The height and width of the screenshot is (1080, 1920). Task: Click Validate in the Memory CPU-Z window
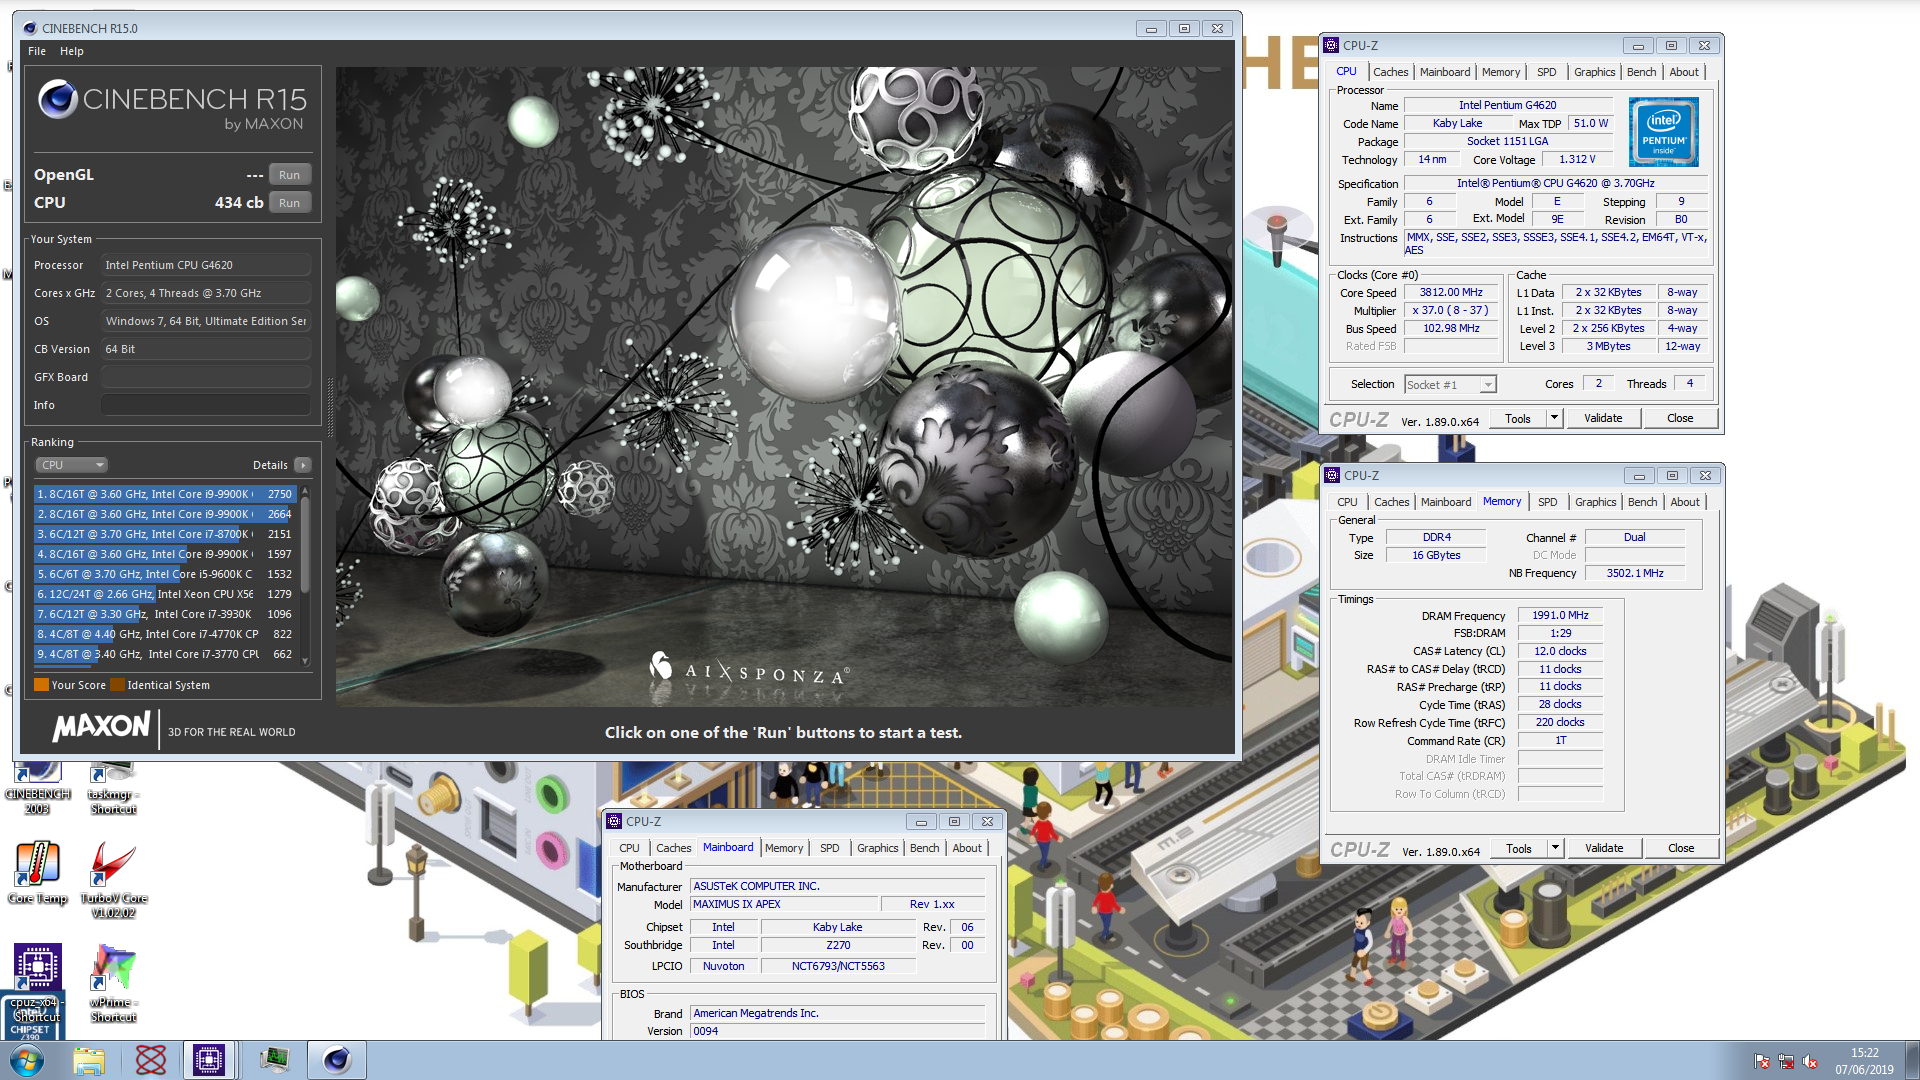click(1604, 848)
